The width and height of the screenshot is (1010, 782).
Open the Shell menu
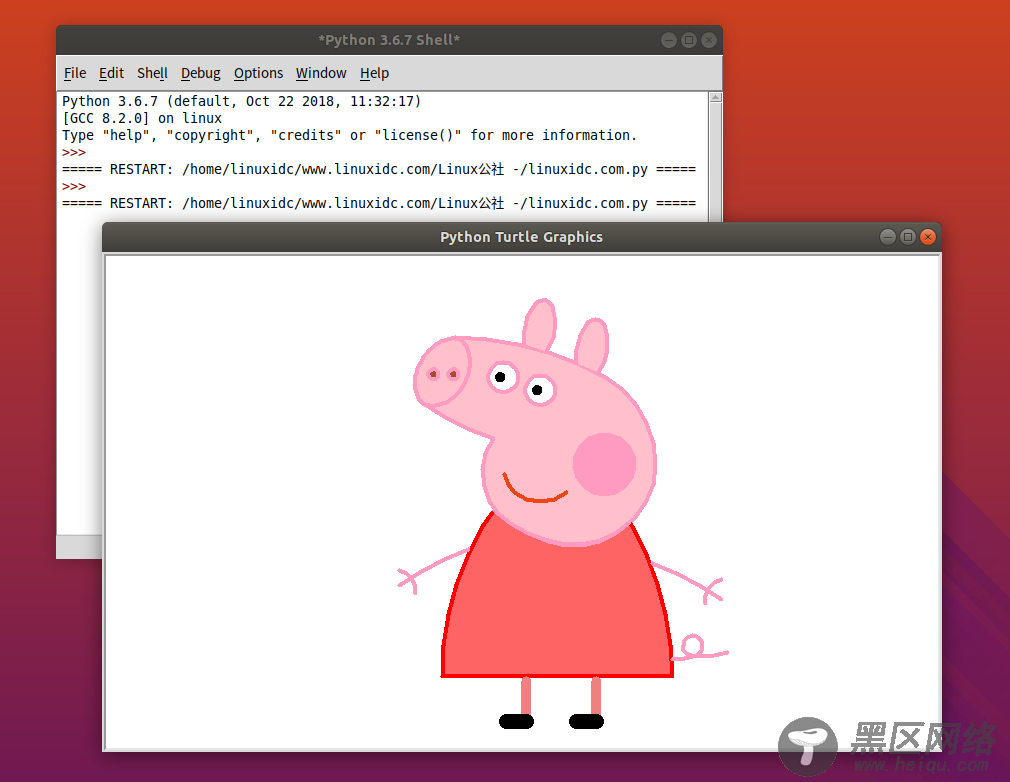(153, 73)
